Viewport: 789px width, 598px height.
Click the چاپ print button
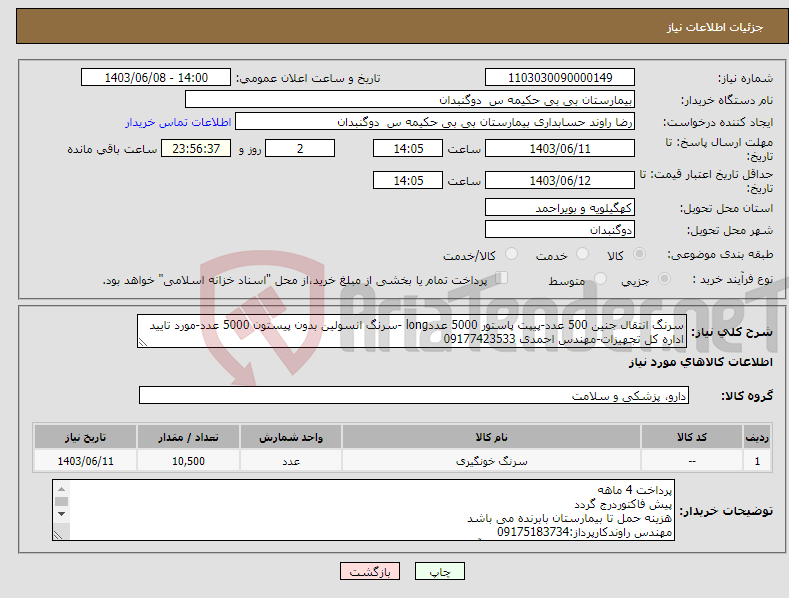pyautogui.click(x=440, y=571)
